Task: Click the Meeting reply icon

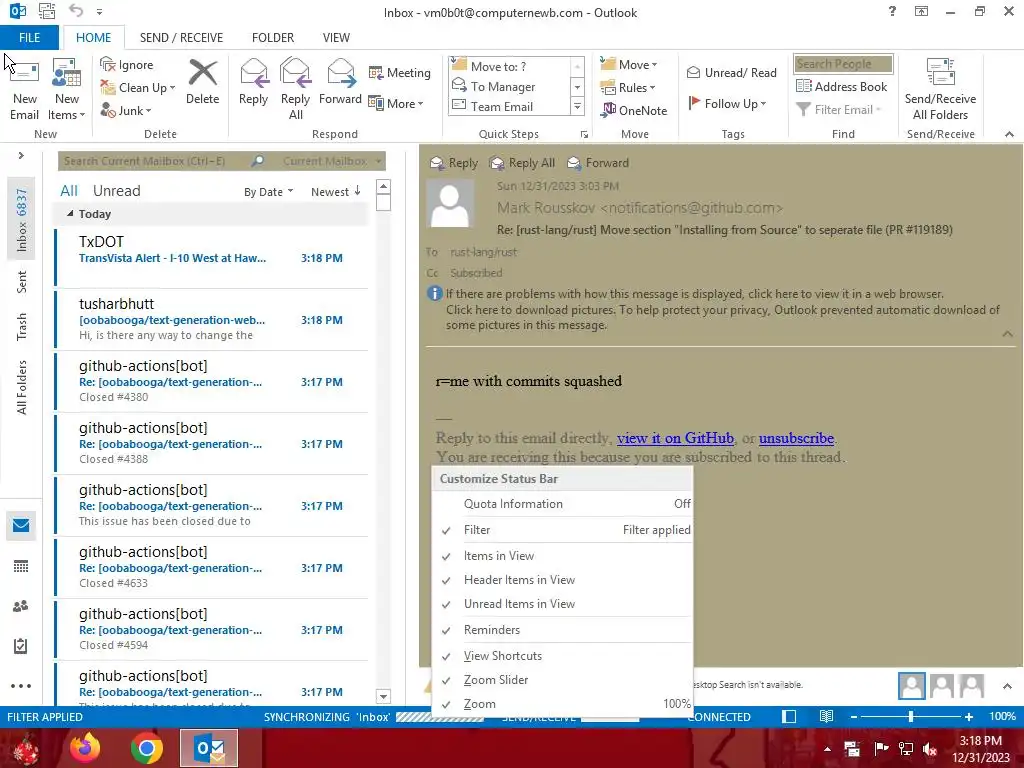Action: click(376, 72)
